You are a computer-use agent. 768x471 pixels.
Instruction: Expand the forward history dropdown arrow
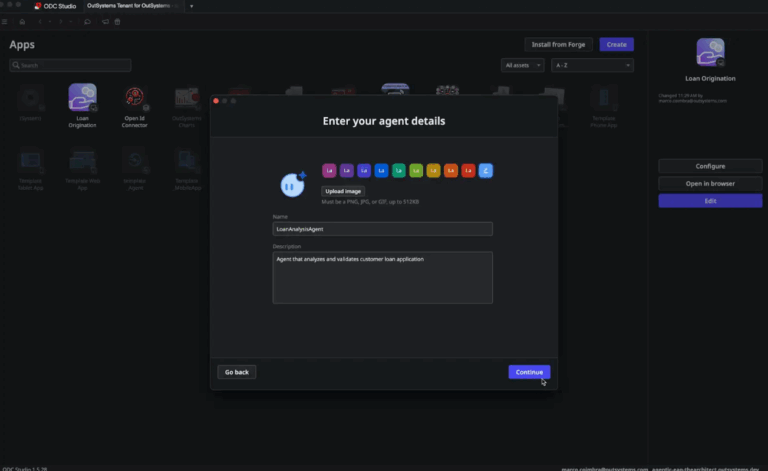[71, 22]
